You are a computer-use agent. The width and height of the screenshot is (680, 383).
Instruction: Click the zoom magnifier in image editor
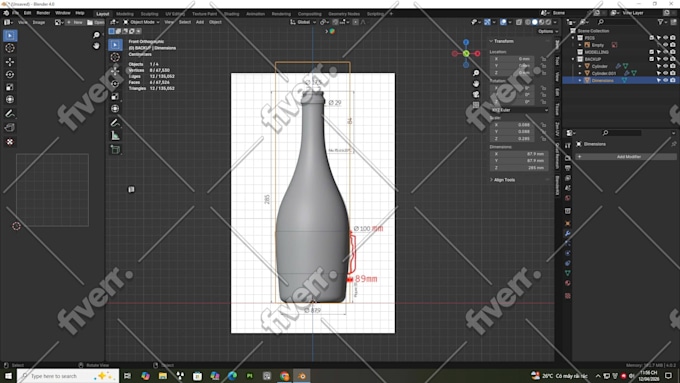96,35
